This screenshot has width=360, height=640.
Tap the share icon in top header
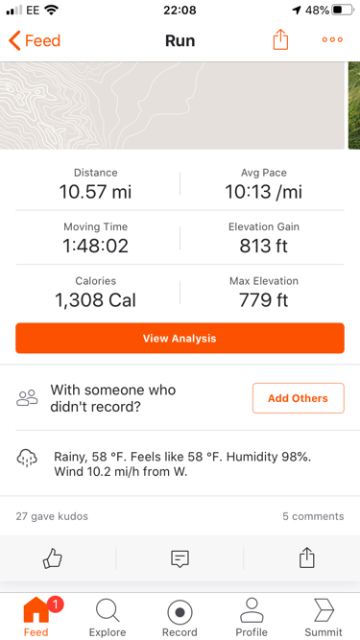click(x=280, y=40)
